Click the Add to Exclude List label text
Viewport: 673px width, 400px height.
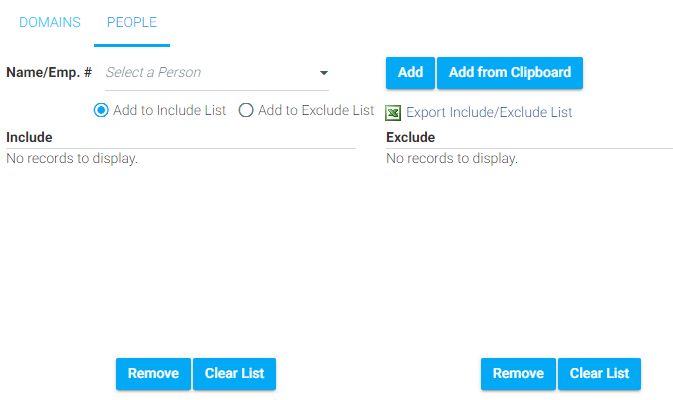[316, 110]
